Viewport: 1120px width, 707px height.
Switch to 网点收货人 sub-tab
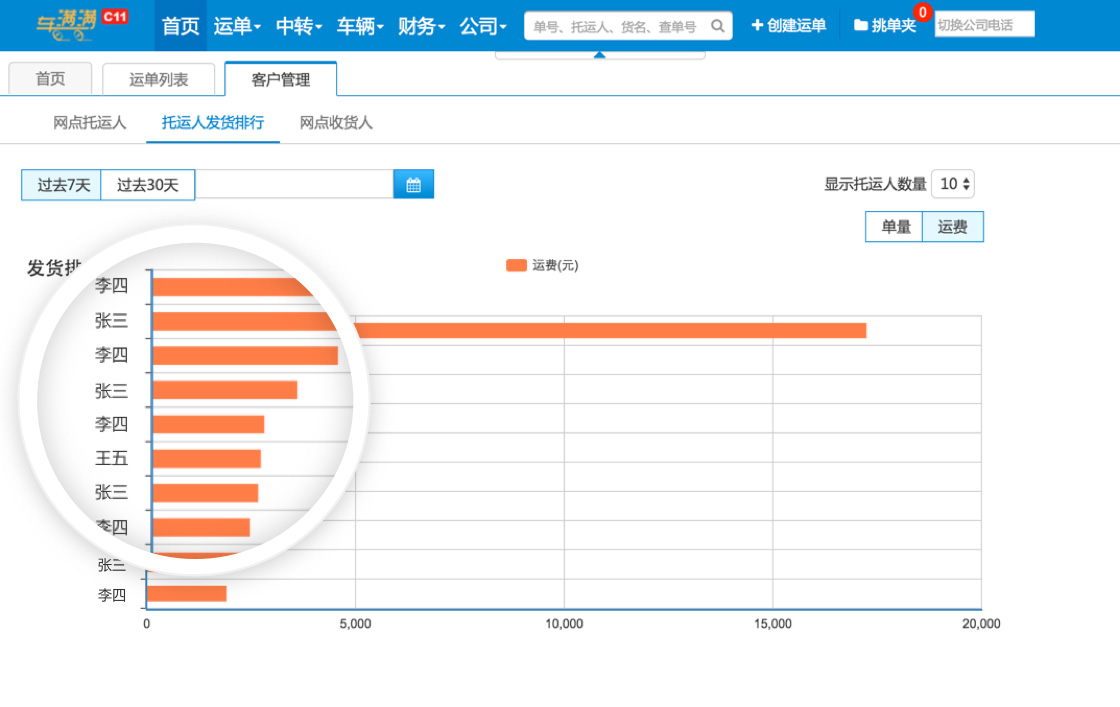336,123
